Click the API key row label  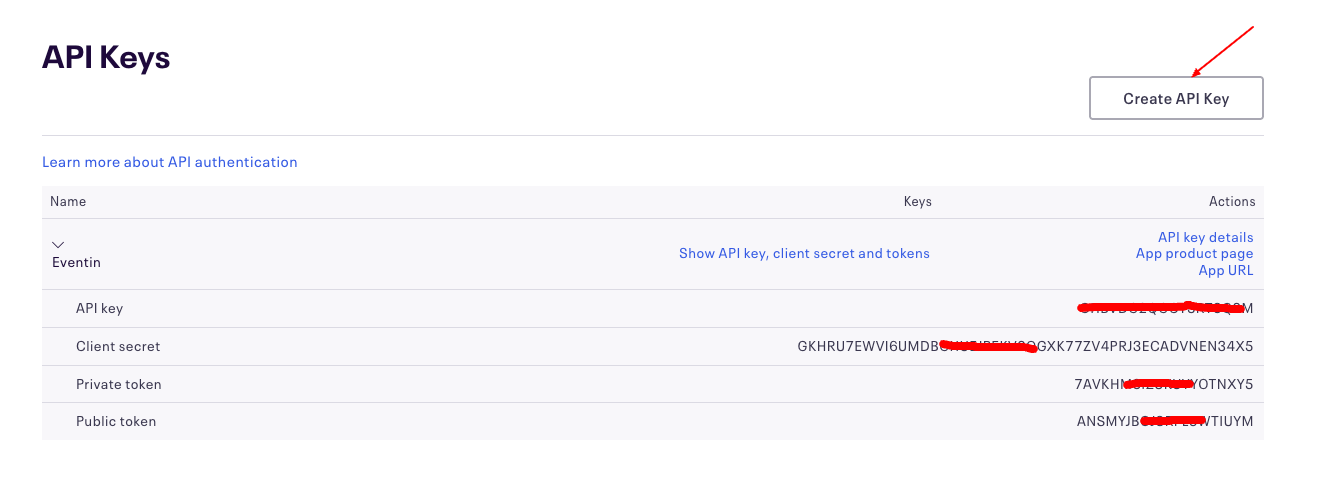click(x=99, y=308)
